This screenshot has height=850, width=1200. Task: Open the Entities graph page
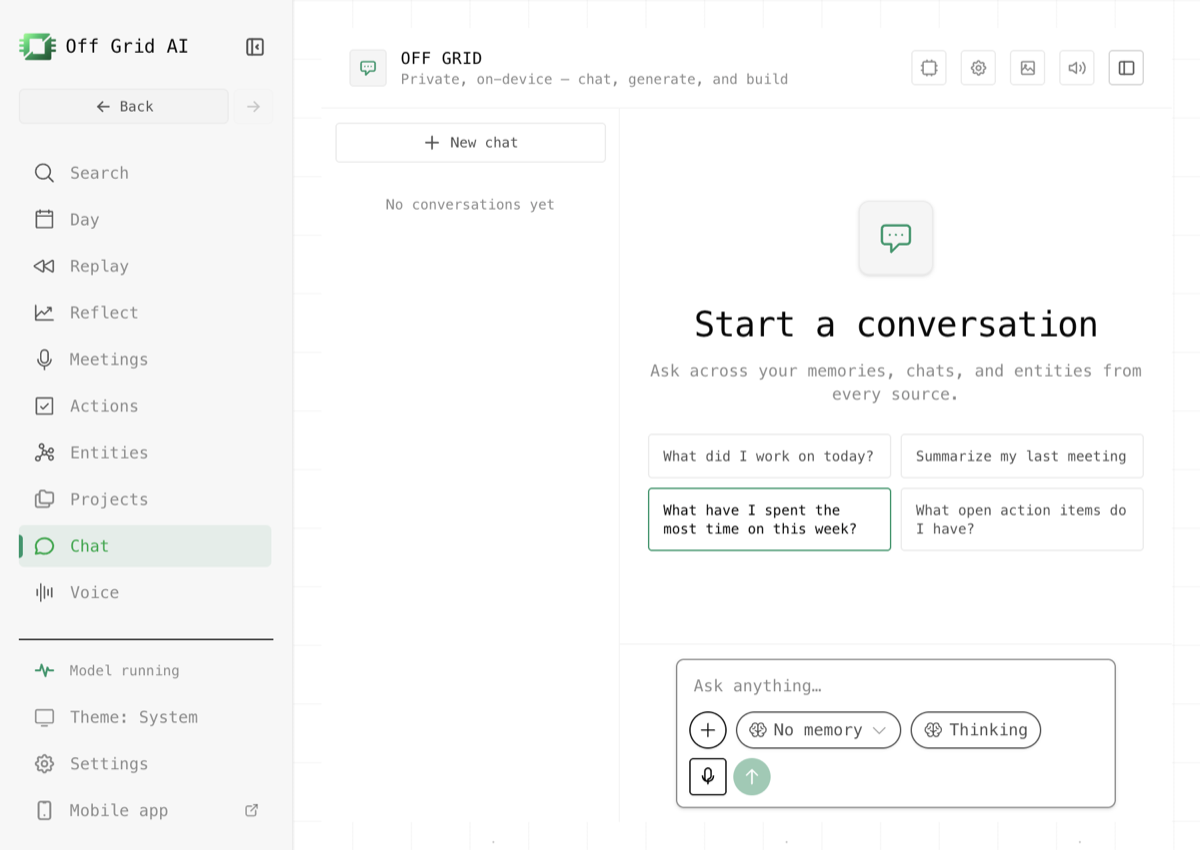[145, 453]
